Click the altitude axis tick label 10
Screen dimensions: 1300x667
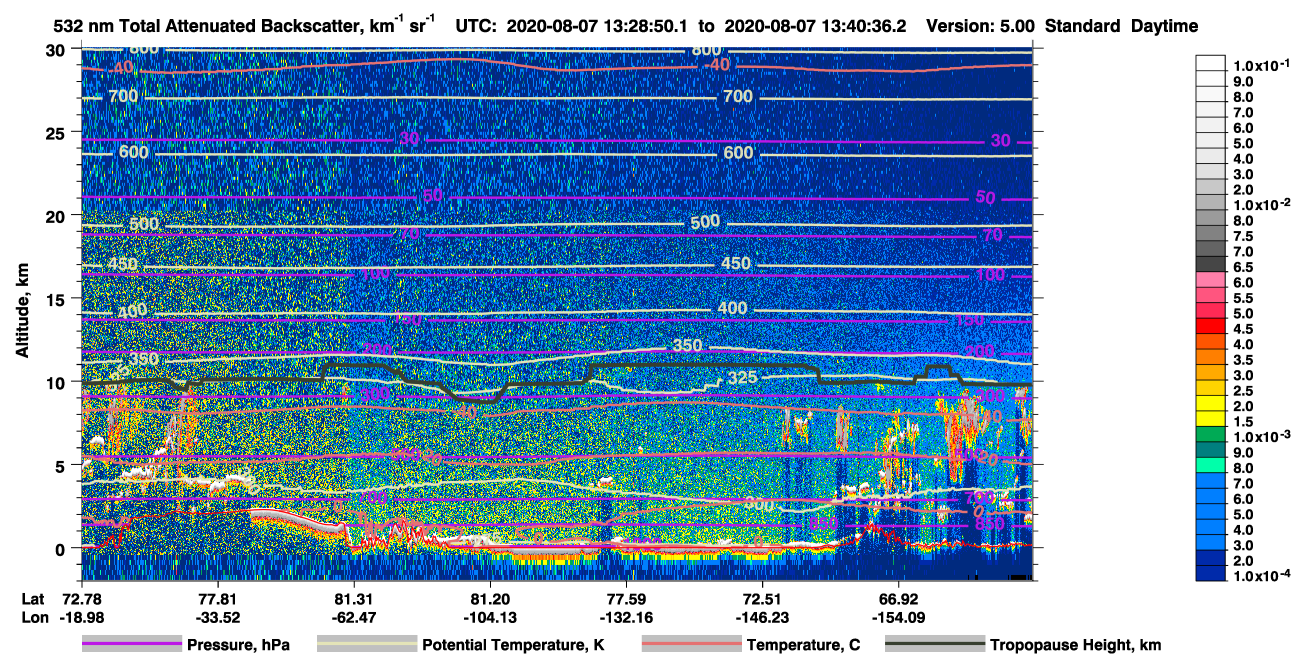tap(57, 382)
